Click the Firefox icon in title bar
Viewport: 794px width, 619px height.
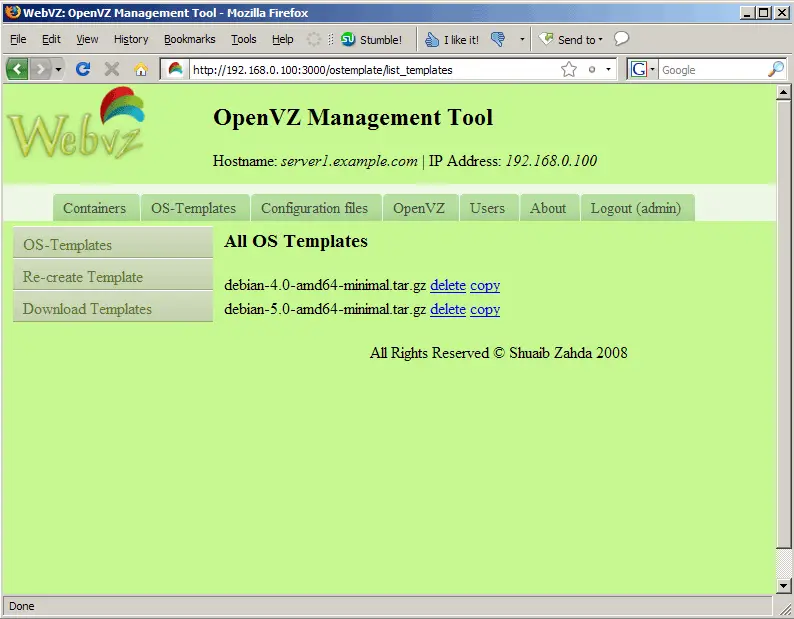[12, 12]
